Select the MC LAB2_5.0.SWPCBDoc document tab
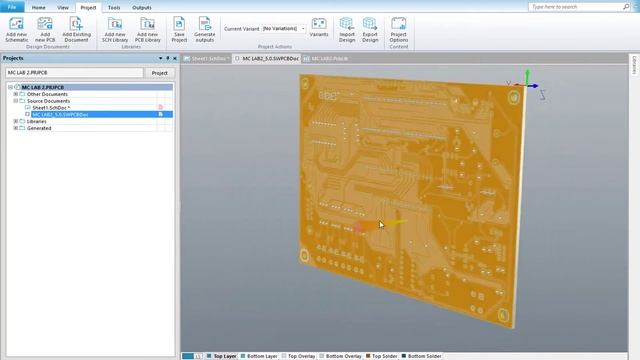The width and height of the screenshot is (640, 360). coord(267,59)
